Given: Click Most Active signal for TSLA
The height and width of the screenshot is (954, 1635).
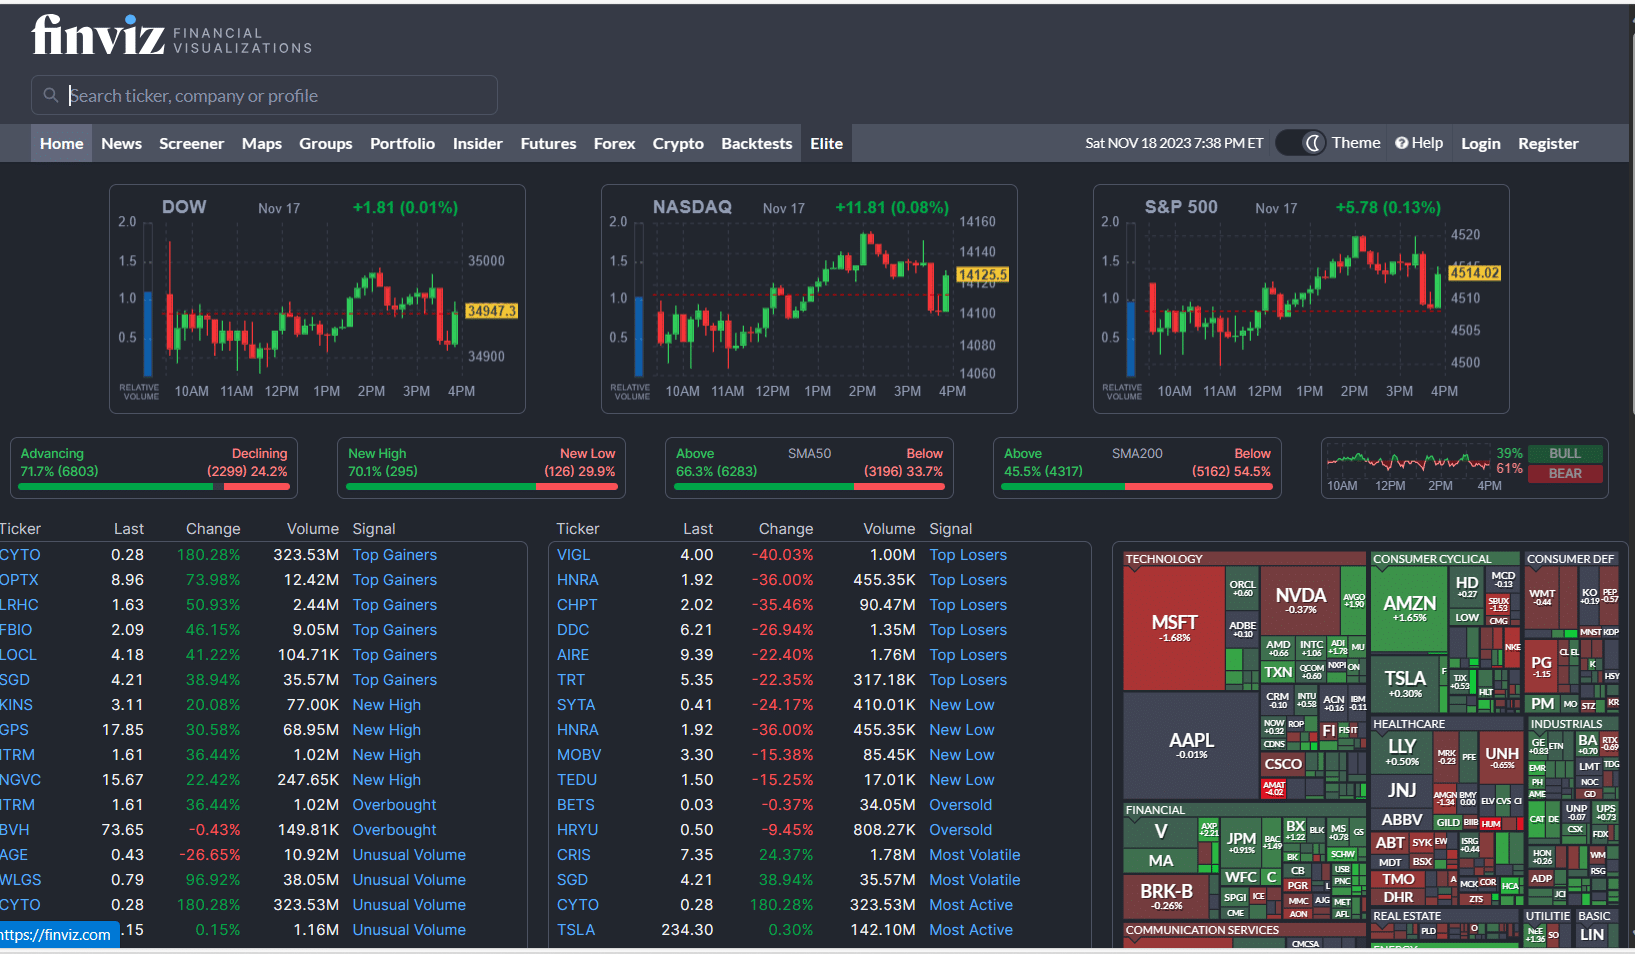Looking at the screenshot, I should click(971, 930).
